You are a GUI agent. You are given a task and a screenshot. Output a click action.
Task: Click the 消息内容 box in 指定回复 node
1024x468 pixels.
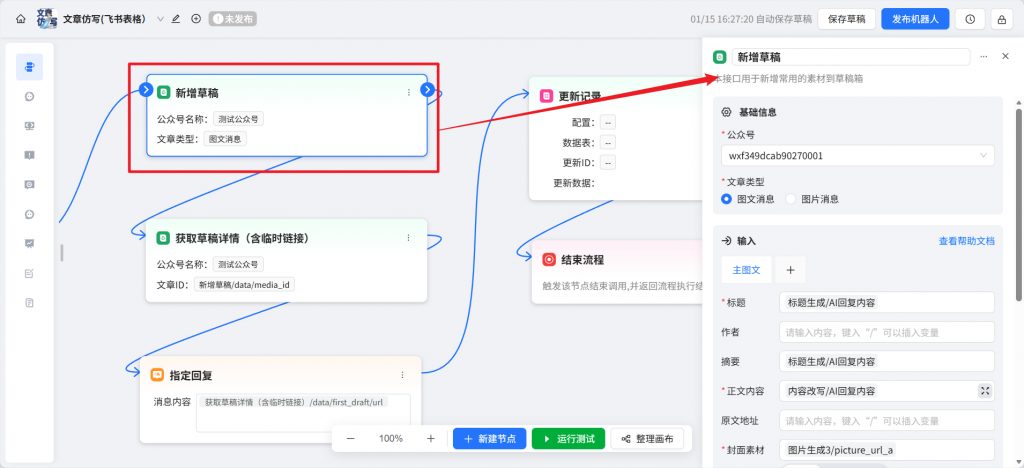coord(303,413)
